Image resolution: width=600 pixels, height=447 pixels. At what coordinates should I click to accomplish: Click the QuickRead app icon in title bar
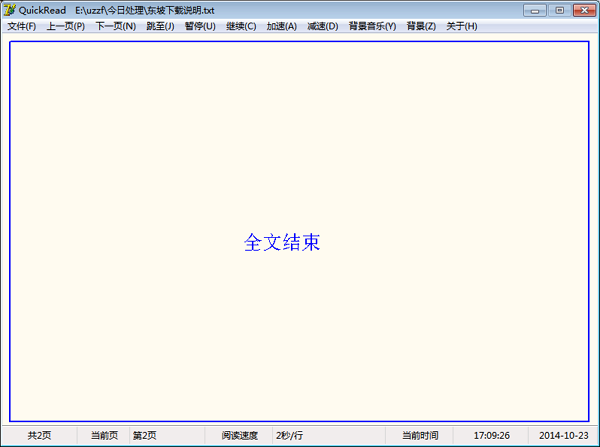(x=9, y=10)
